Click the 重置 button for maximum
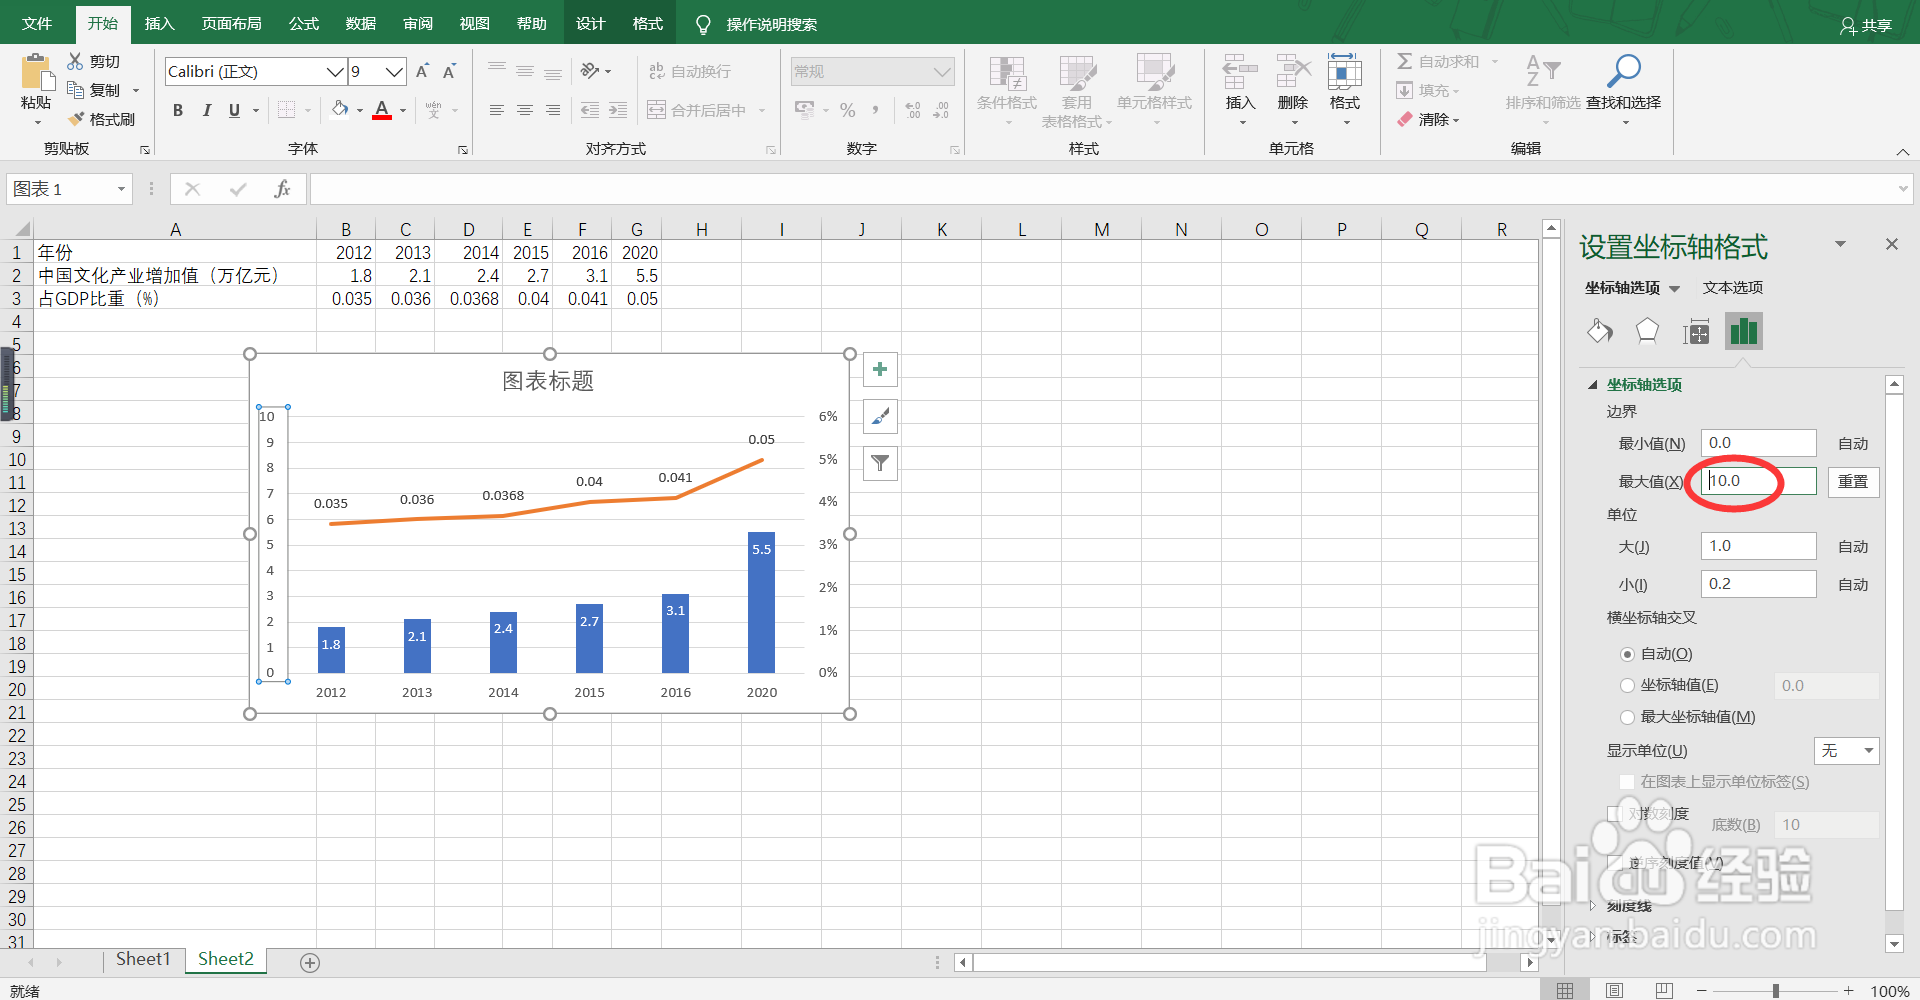This screenshot has width=1920, height=1000. click(1853, 482)
